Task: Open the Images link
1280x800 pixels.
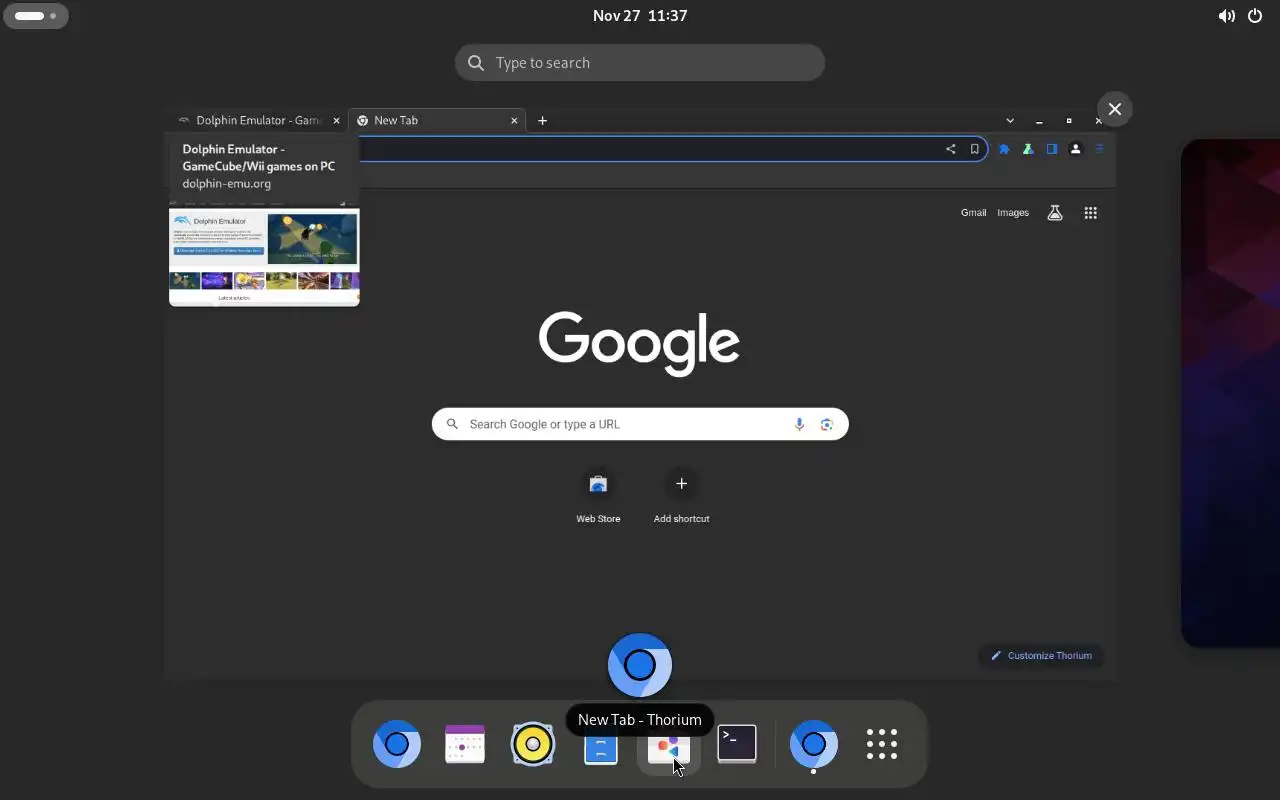Action: click(1013, 212)
